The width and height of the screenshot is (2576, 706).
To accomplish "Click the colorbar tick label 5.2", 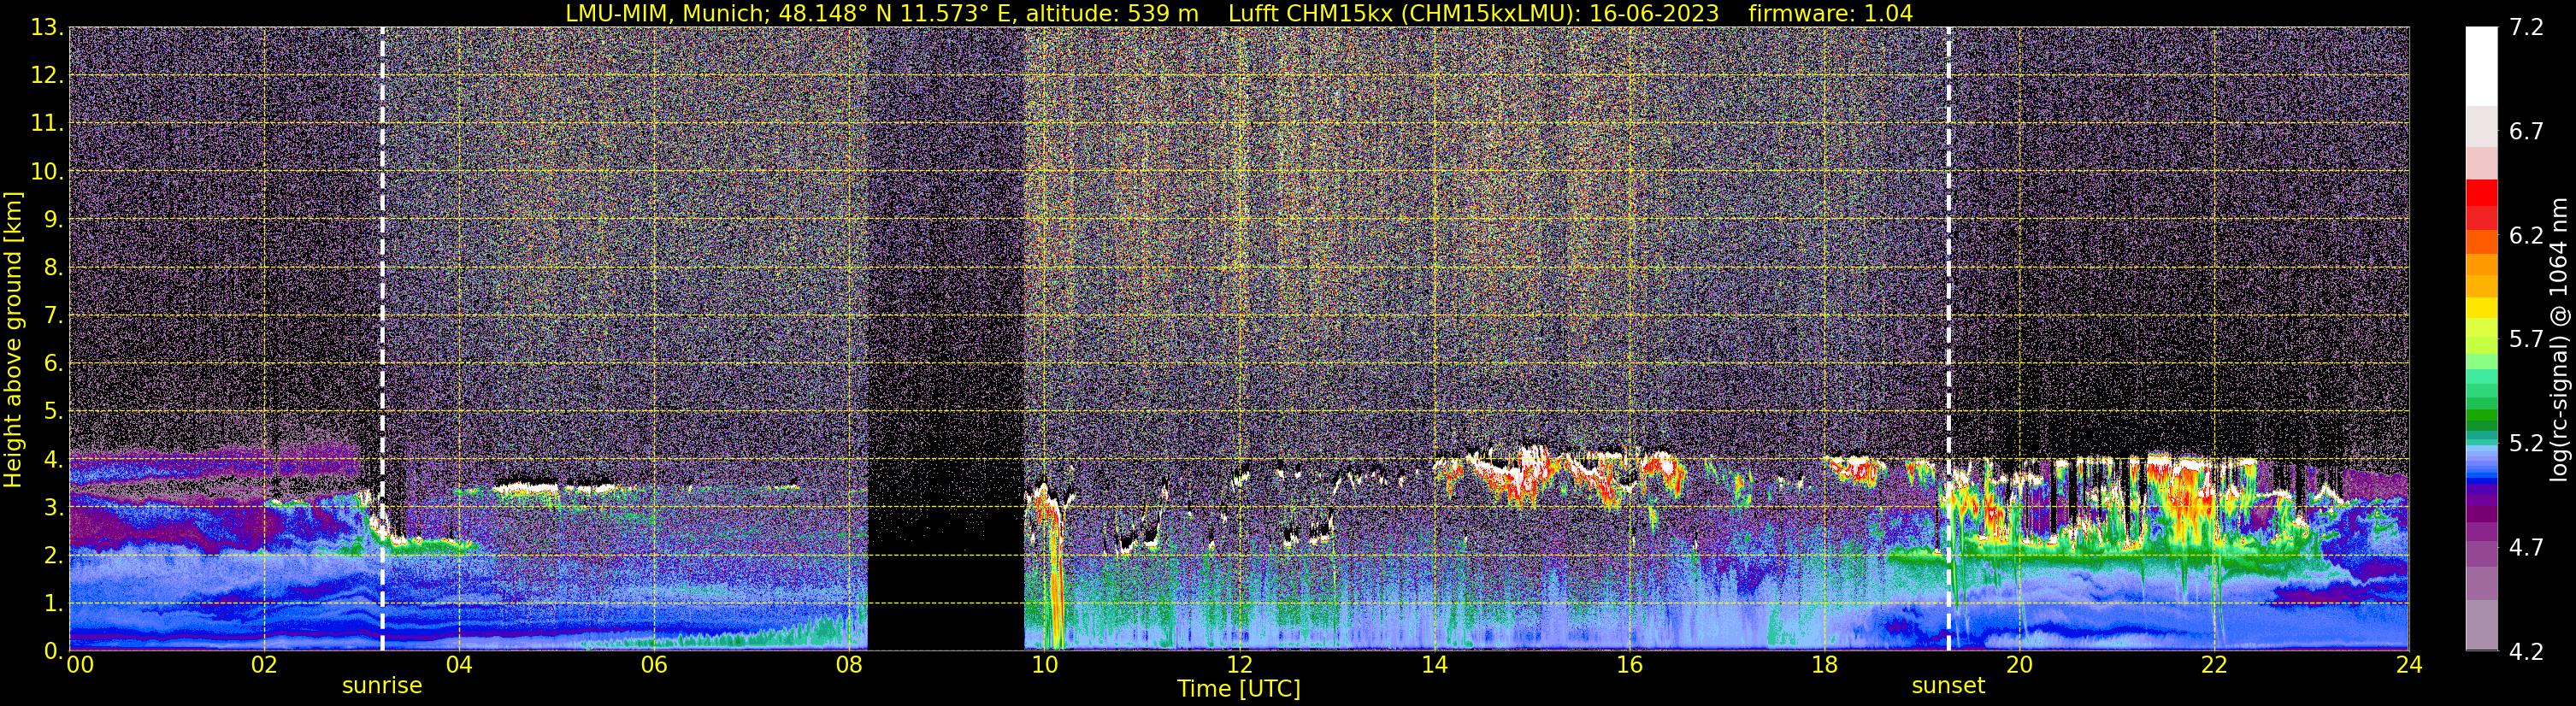I will tap(2526, 444).
